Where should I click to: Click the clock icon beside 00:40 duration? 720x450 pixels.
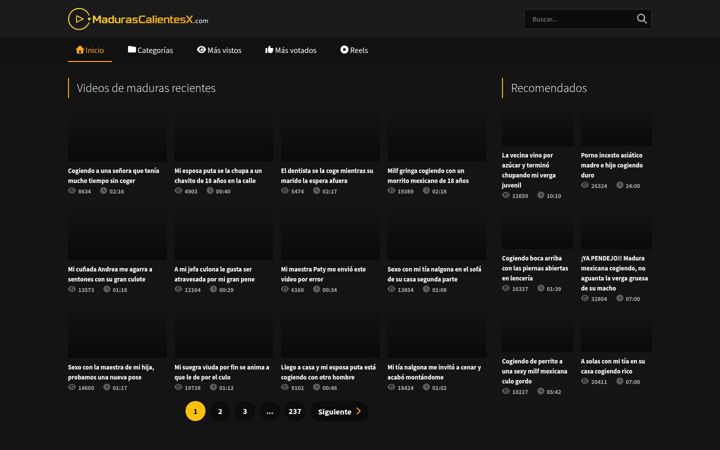click(x=210, y=191)
